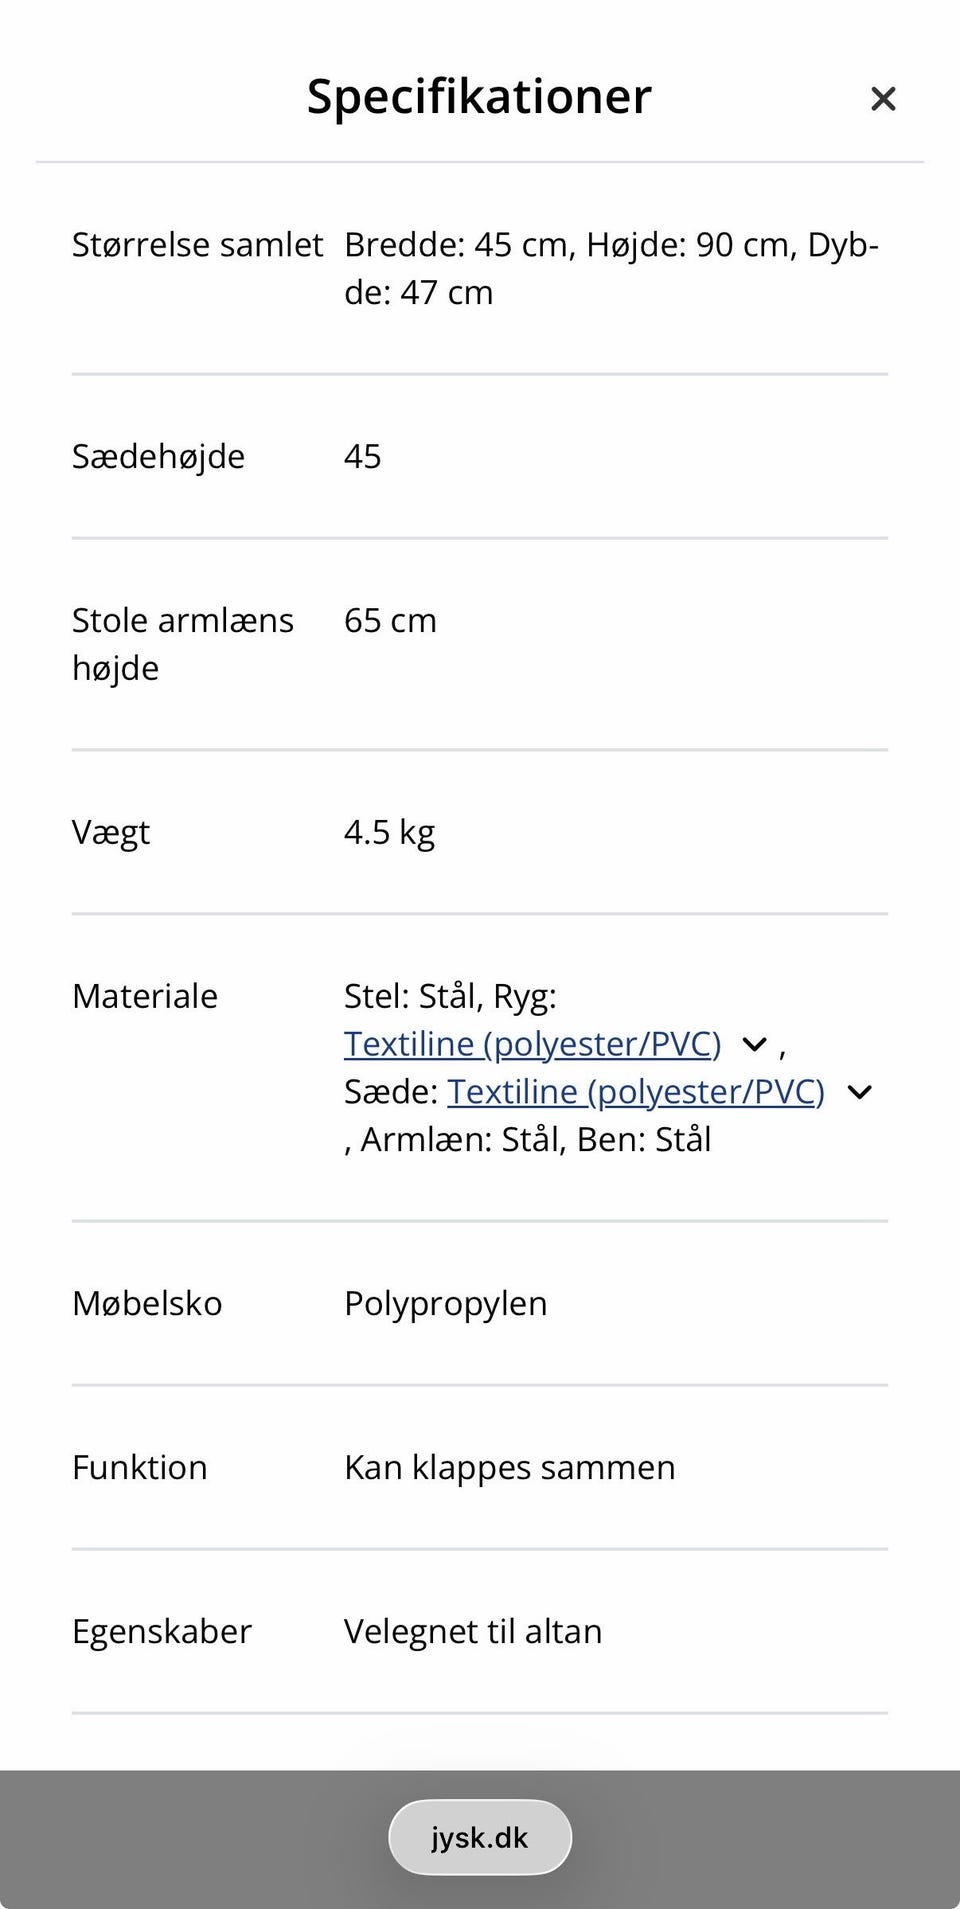Open the Textiline link for Ryg material
The image size is (960, 1909).
pos(532,1044)
